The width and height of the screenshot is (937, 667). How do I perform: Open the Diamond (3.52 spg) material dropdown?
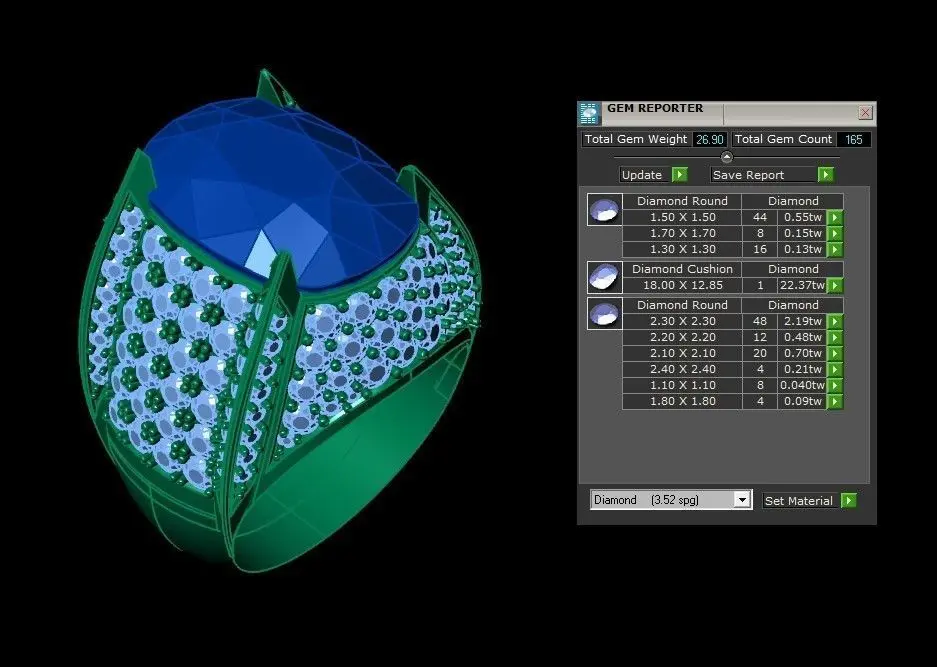point(742,500)
